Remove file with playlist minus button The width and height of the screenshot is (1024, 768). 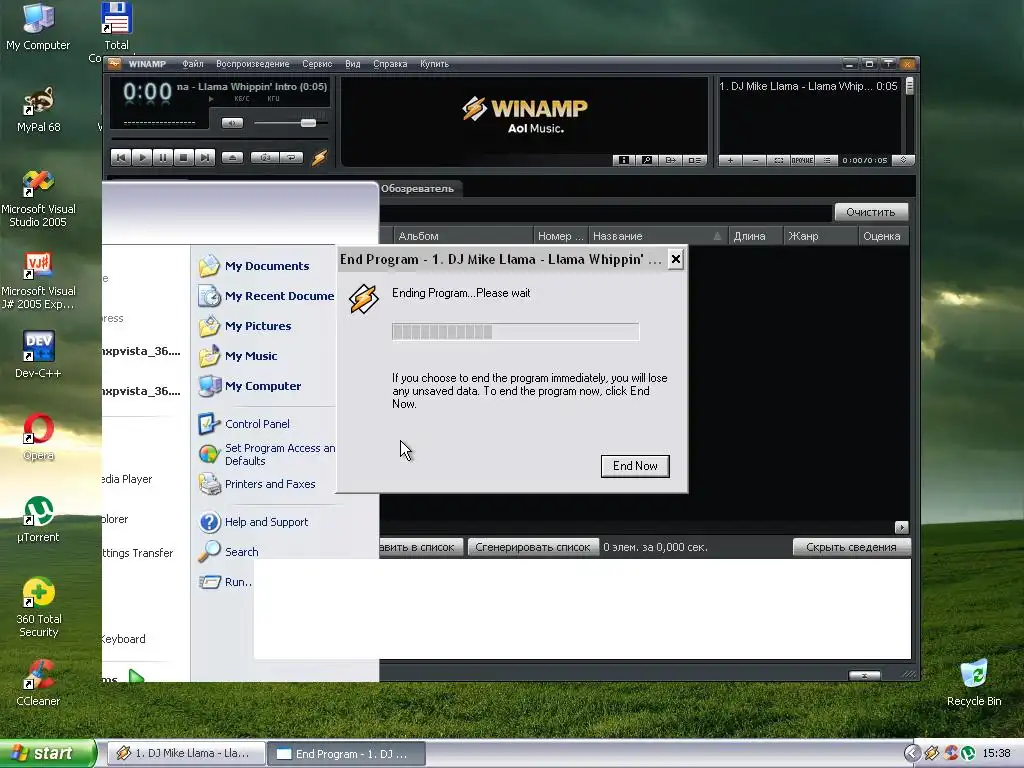point(754,160)
